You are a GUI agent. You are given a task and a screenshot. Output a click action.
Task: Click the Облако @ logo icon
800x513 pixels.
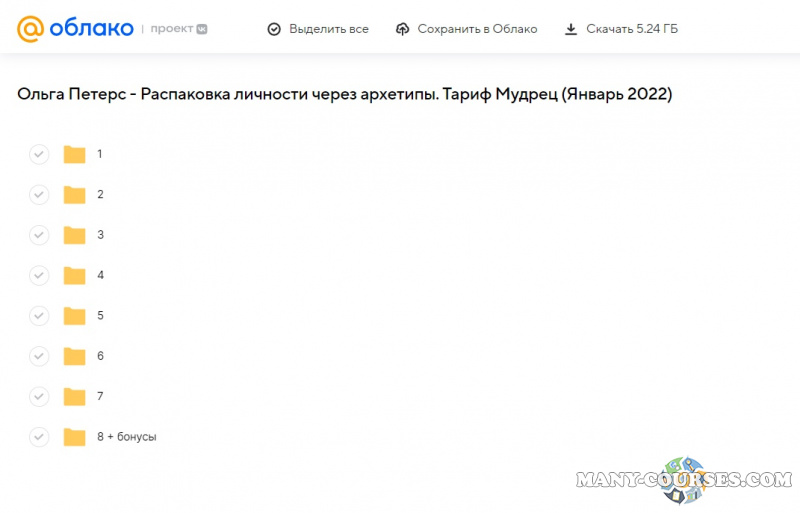(x=31, y=29)
